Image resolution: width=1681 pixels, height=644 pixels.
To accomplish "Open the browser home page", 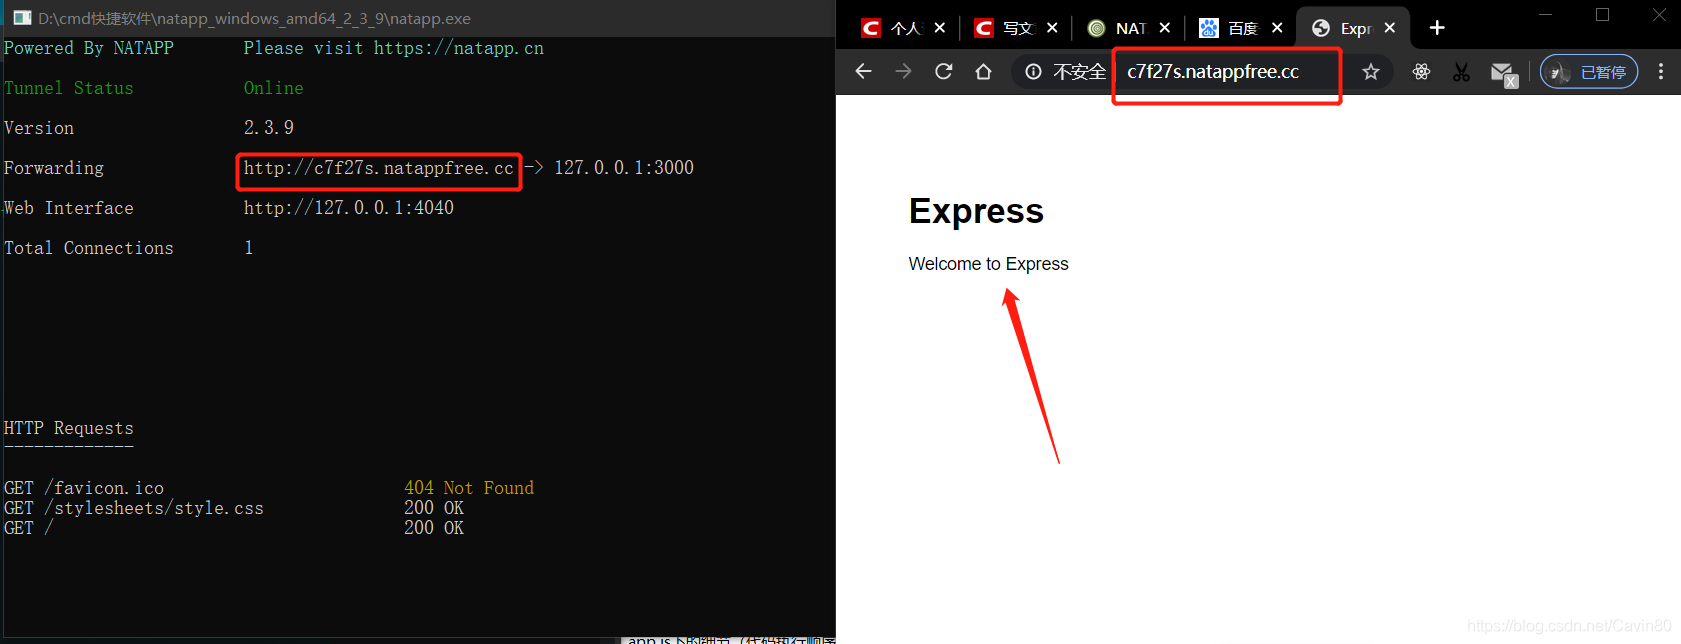I will pos(984,71).
